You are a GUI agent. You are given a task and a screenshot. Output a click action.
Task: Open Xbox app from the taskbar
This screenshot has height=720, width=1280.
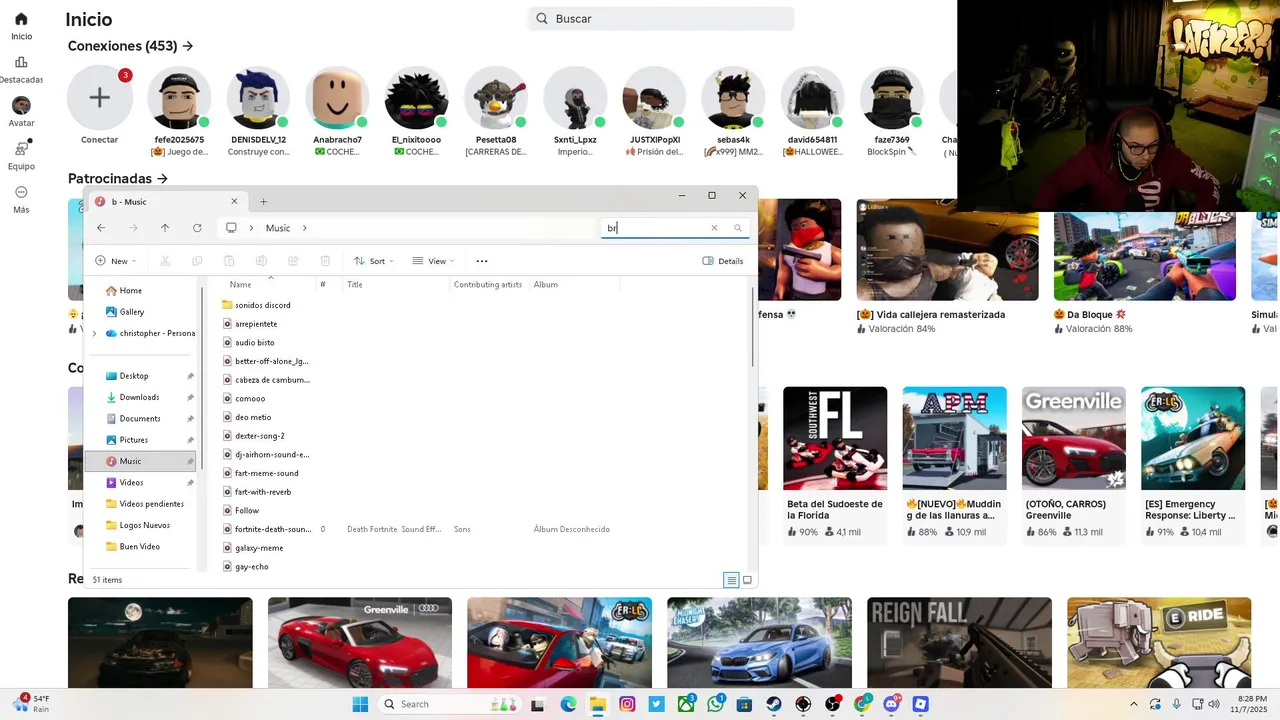[x=686, y=704]
